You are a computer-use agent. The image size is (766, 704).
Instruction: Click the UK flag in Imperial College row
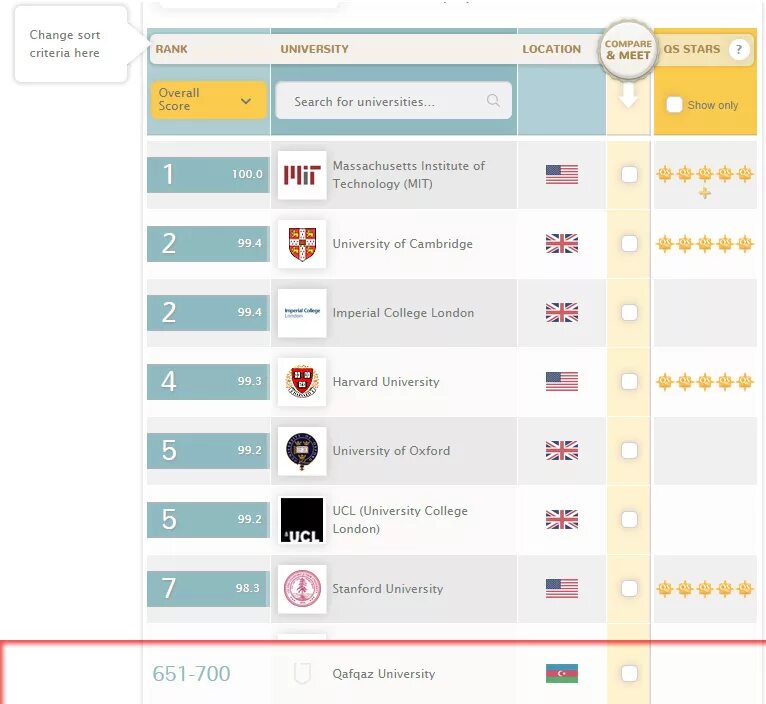(x=562, y=312)
